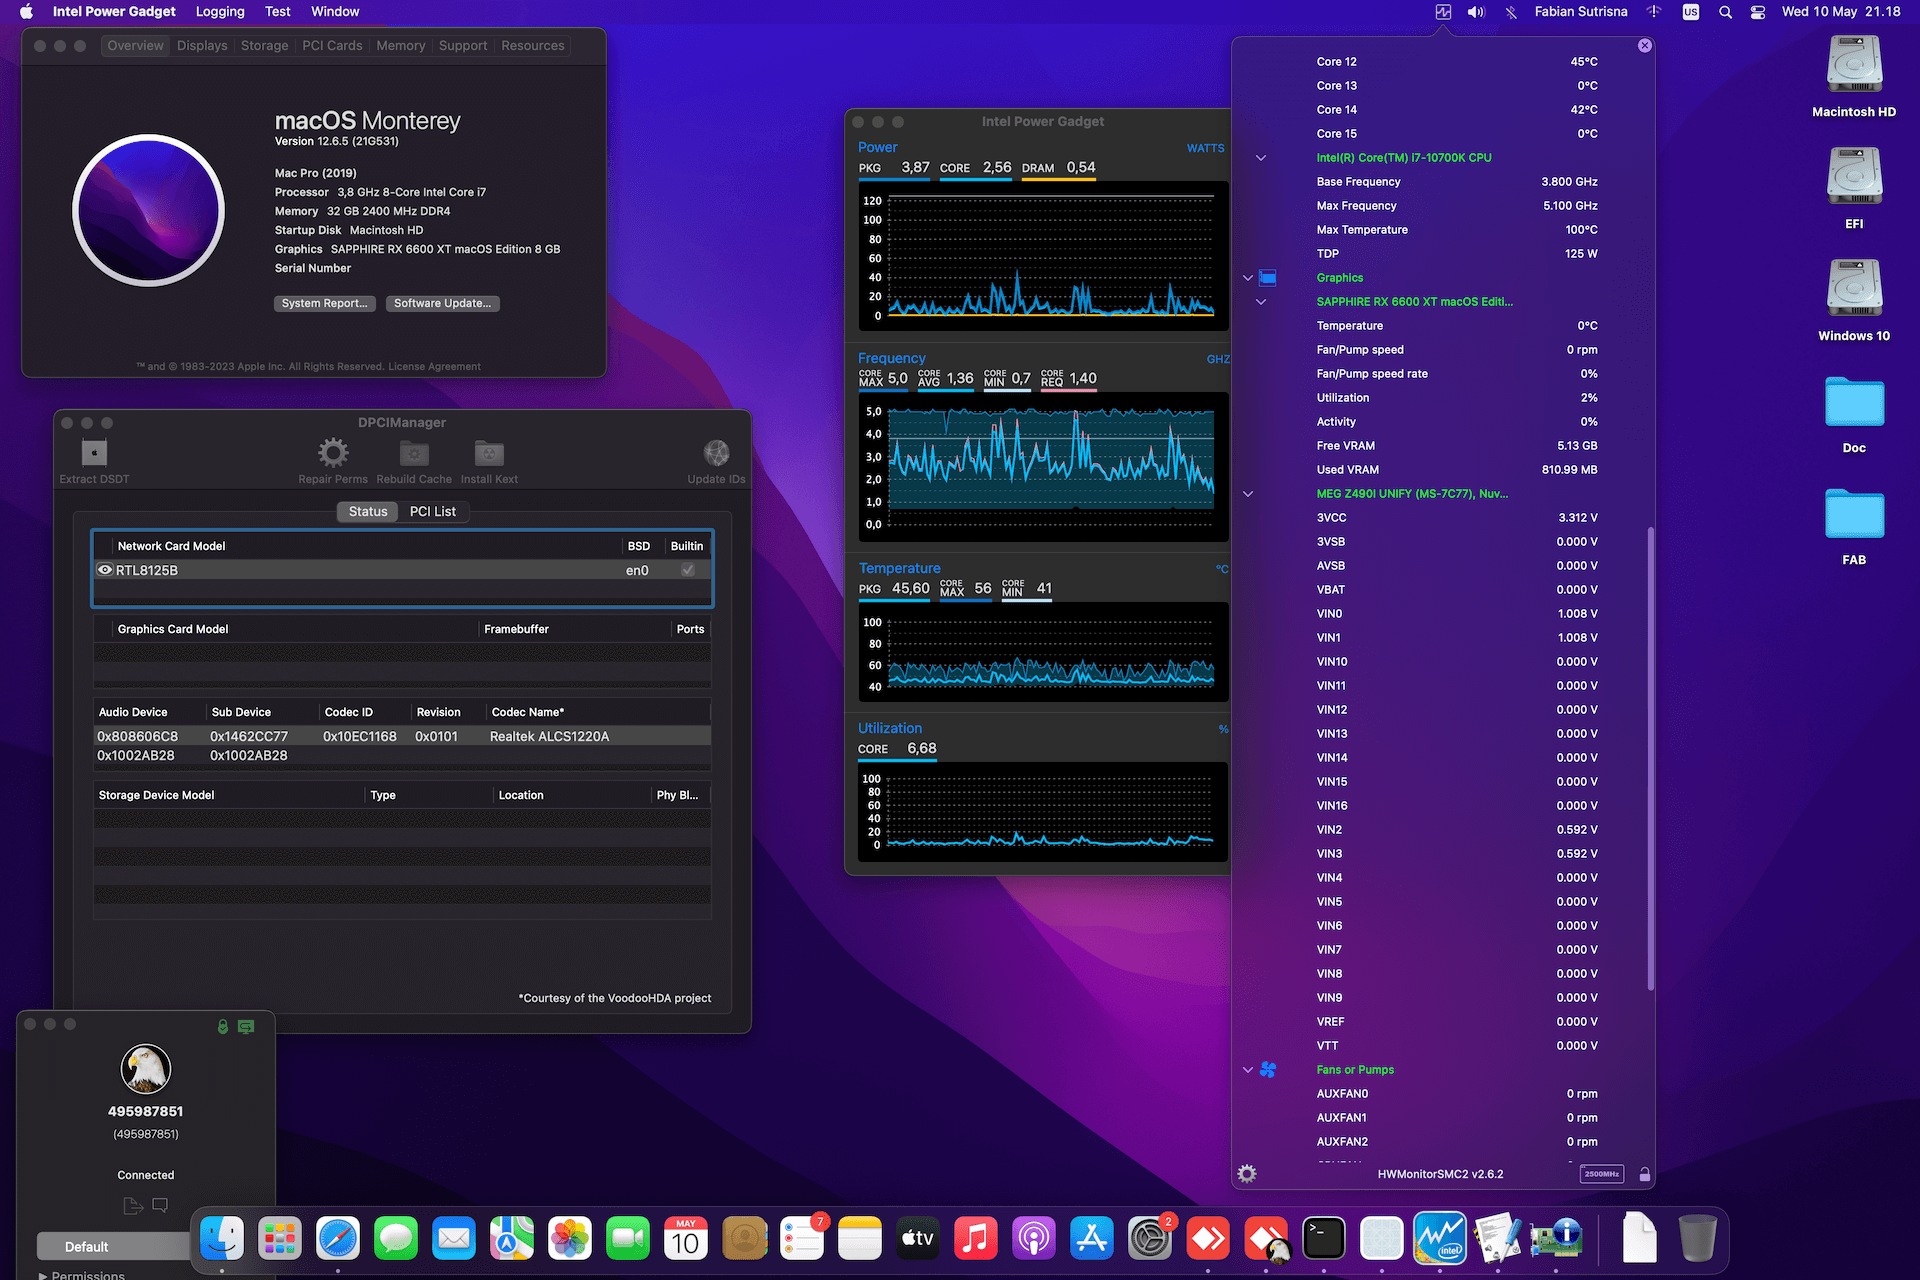
Task: Click HWMonitor menu bar status icon
Action: point(1443,12)
